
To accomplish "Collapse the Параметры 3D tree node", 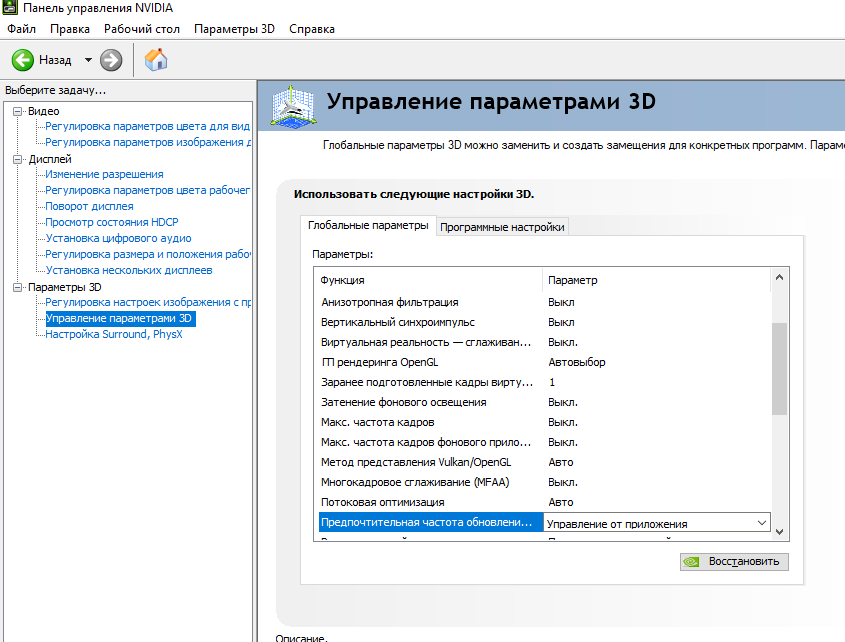I will 18,287.
